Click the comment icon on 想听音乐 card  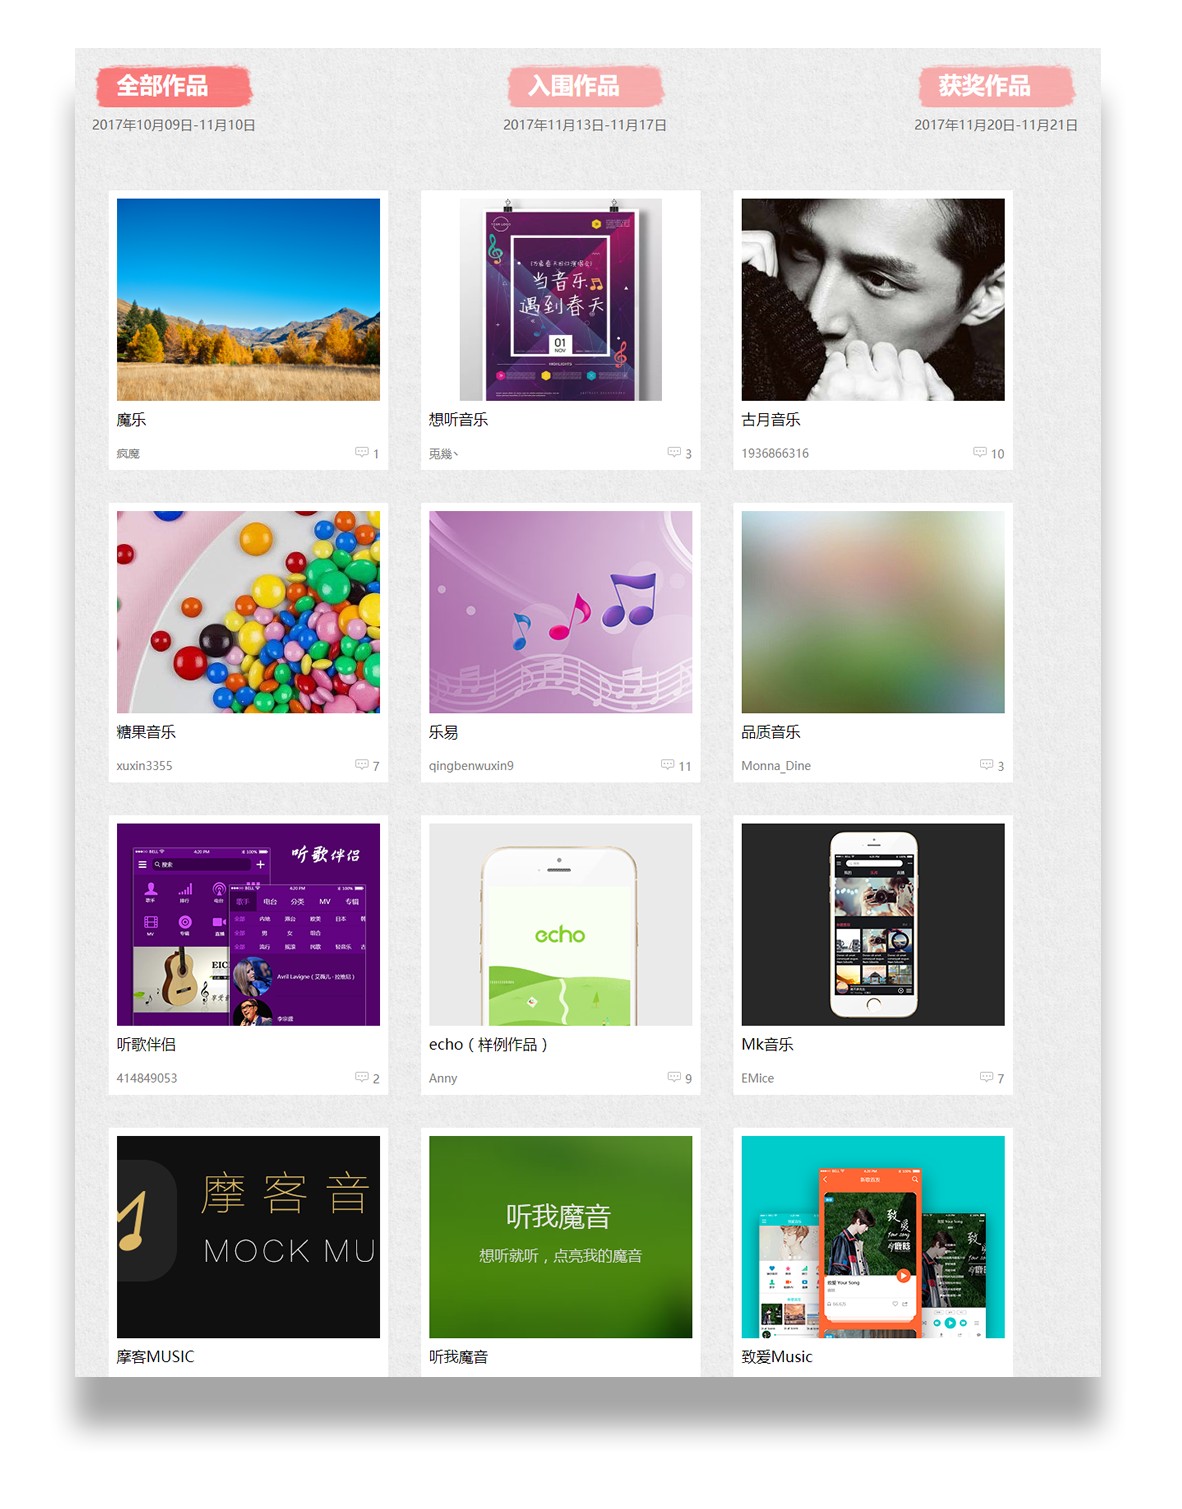(674, 452)
